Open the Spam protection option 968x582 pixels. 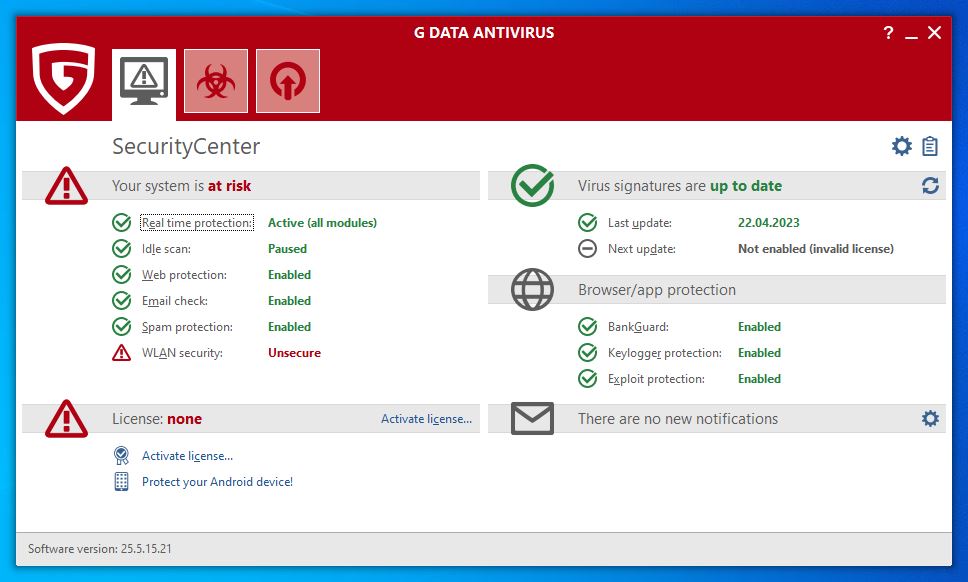(187, 326)
